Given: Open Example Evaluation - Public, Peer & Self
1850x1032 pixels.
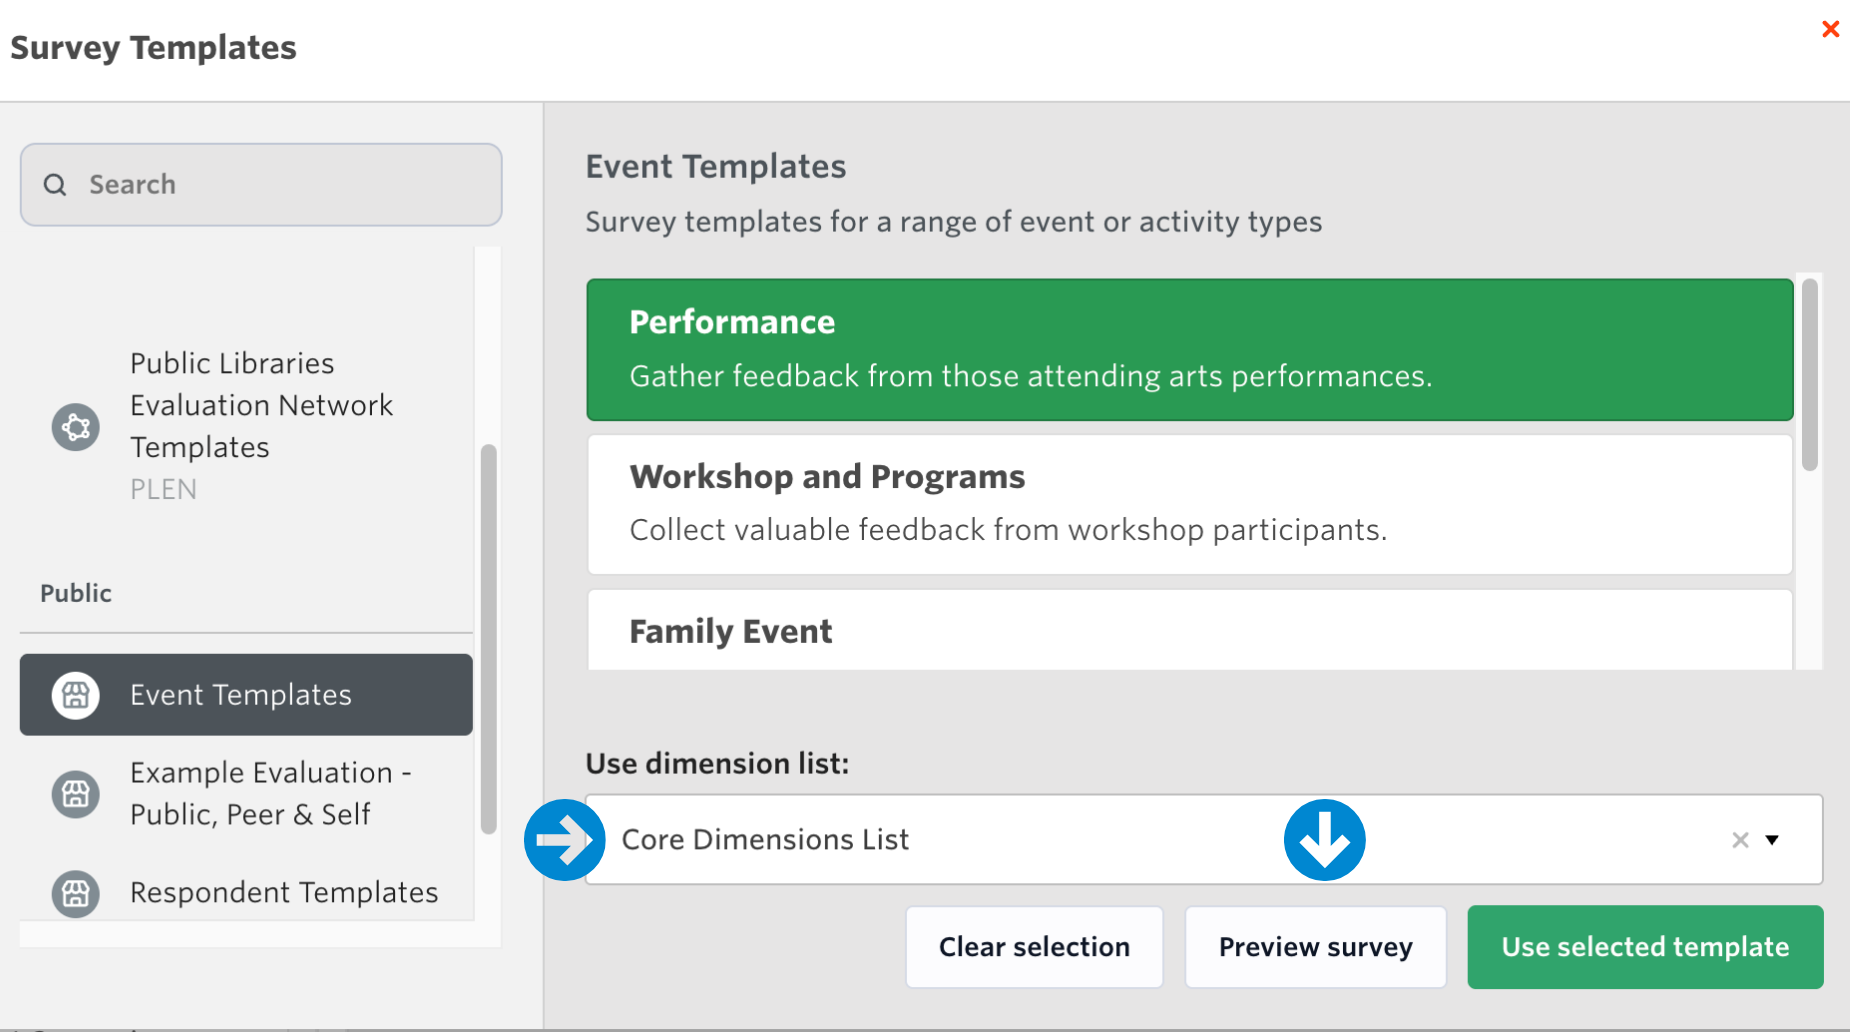Looking at the screenshot, I should tap(270, 793).
